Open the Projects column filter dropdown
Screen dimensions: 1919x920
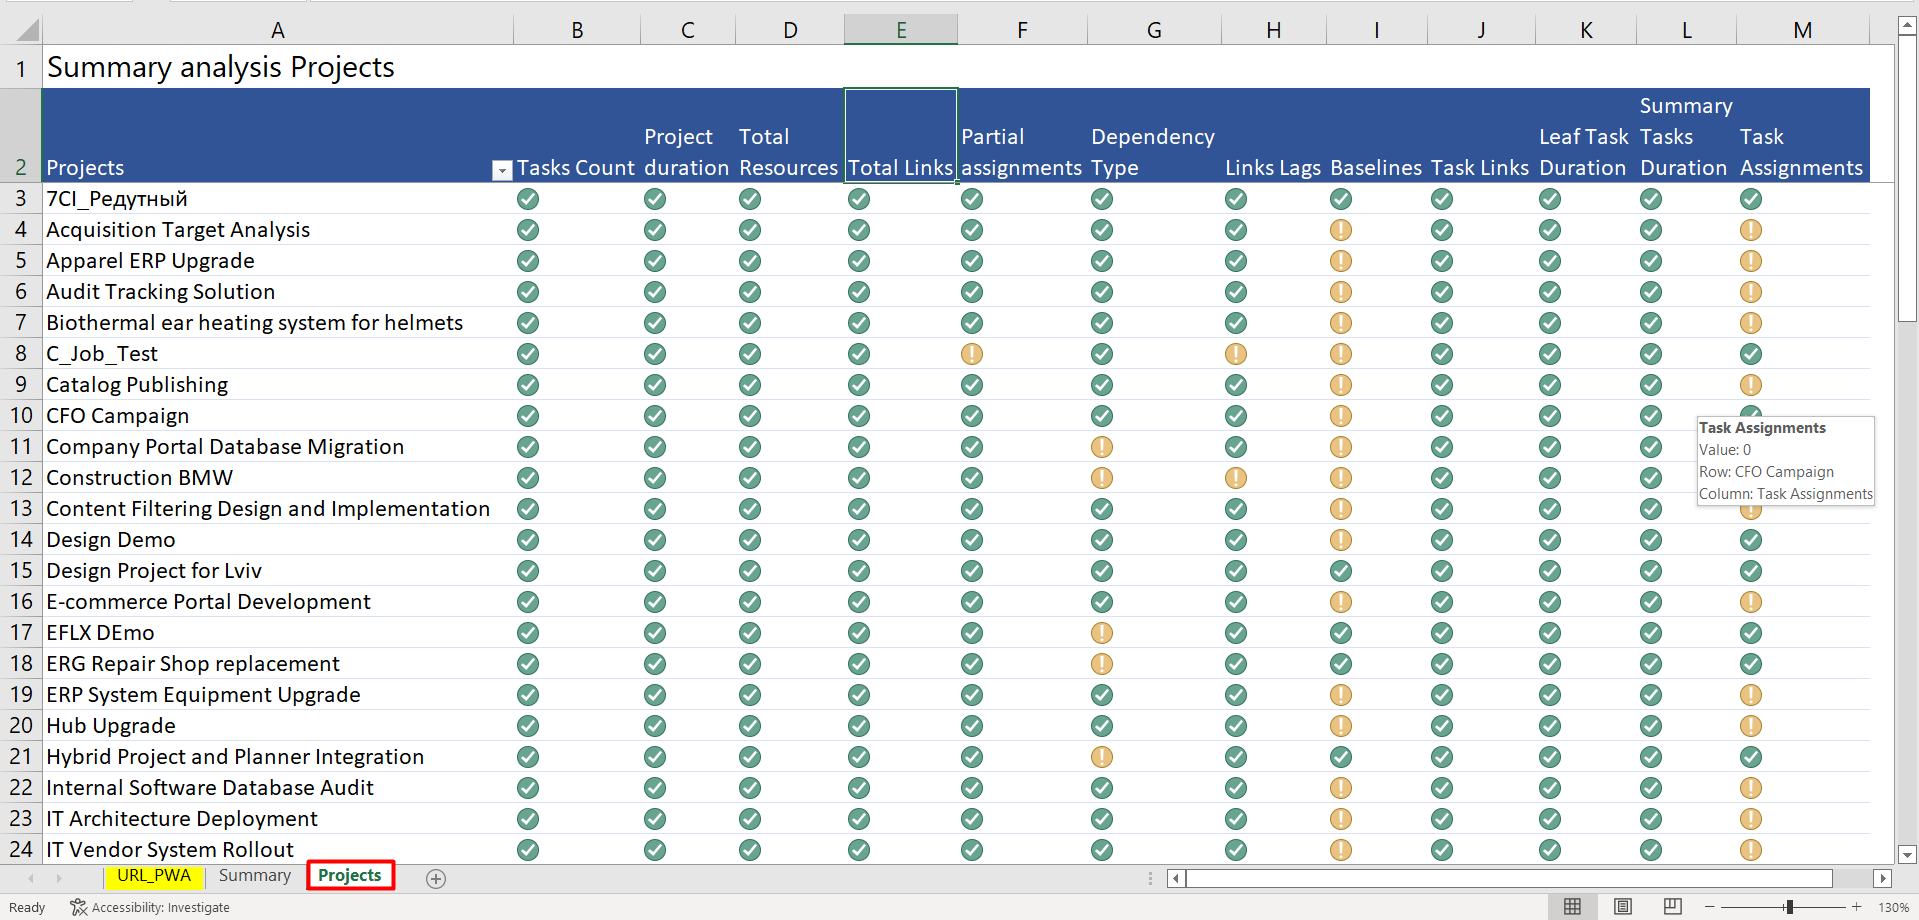pos(502,171)
